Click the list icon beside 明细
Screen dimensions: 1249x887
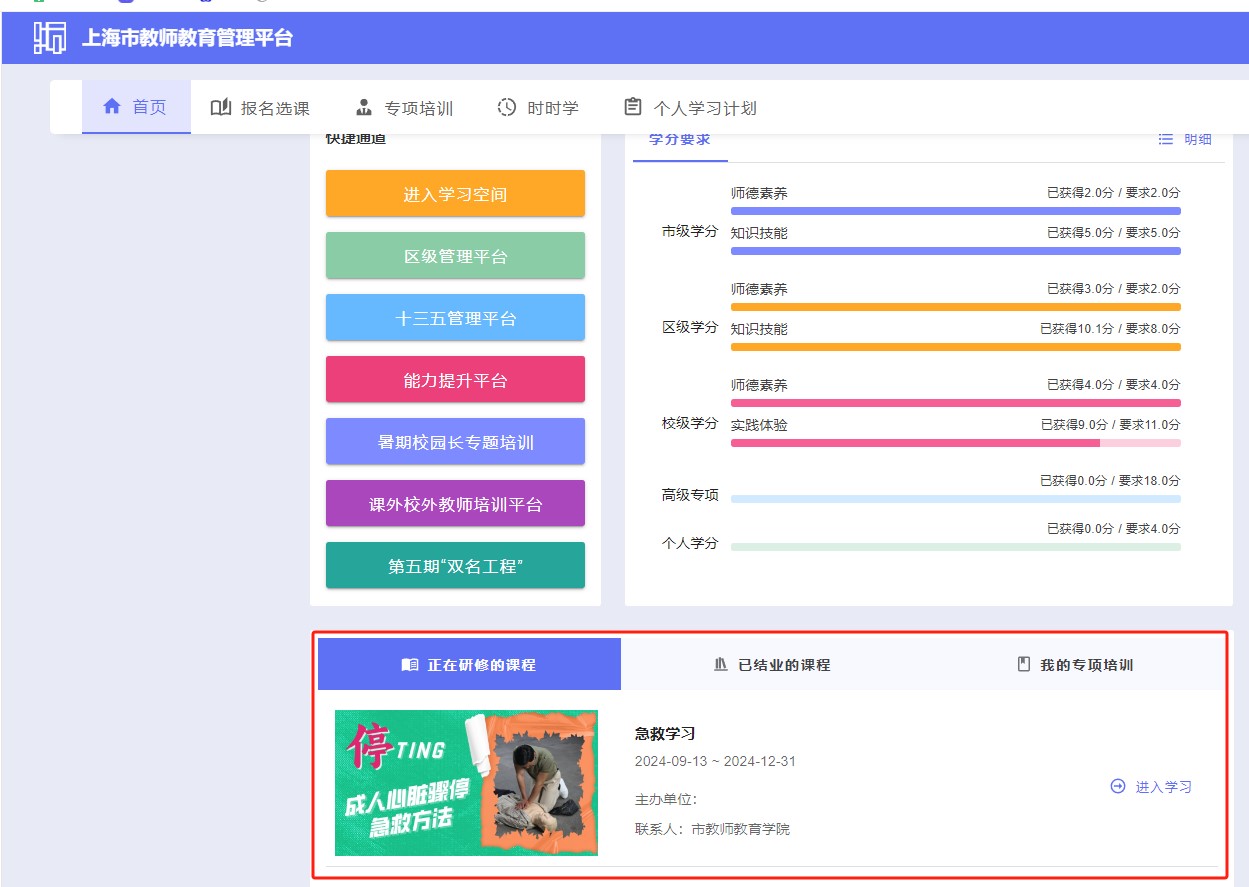(x=1166, y=139)
